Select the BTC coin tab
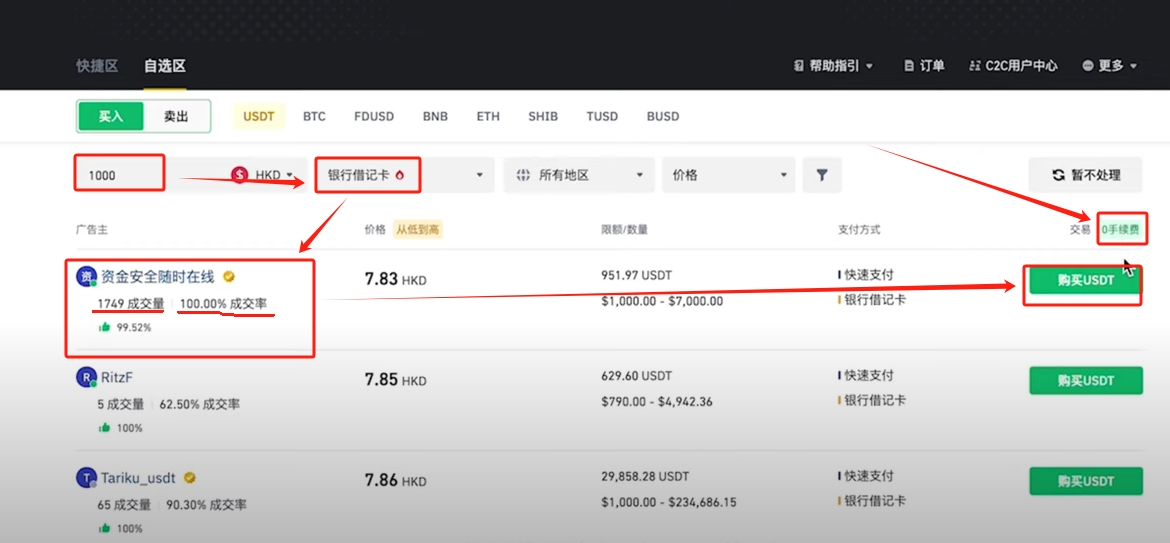This screenshot has height=543, width=1170. (x=314, y=116)
